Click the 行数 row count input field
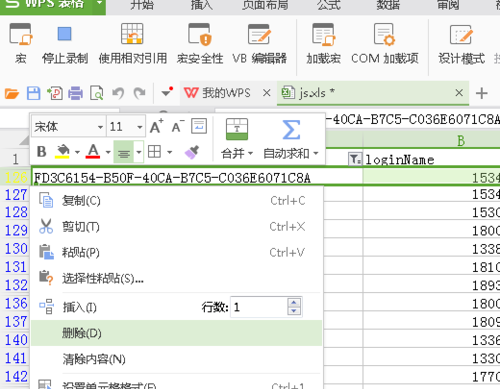The image size is (500, 389). pos(259,307)
